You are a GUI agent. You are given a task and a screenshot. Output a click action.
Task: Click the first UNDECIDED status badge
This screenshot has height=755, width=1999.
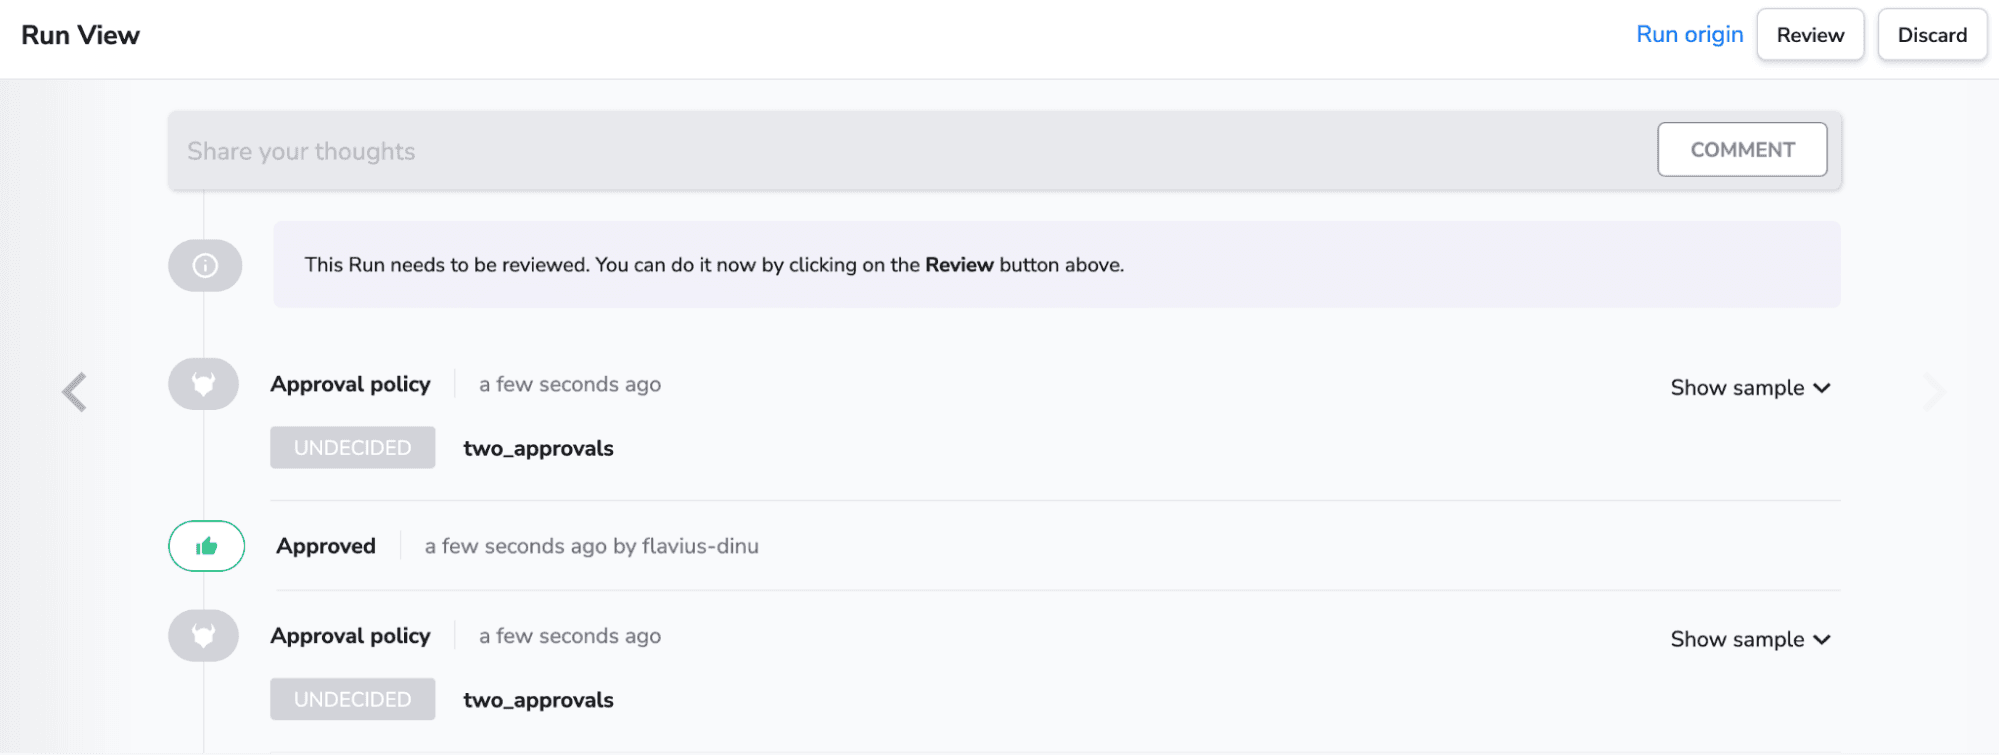point(352,448)
